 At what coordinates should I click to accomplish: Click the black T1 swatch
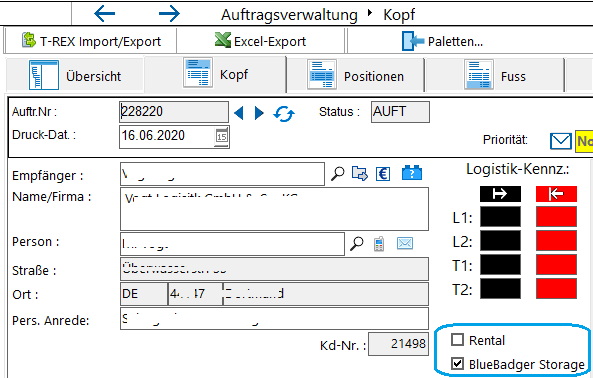[x=500, y=265]
